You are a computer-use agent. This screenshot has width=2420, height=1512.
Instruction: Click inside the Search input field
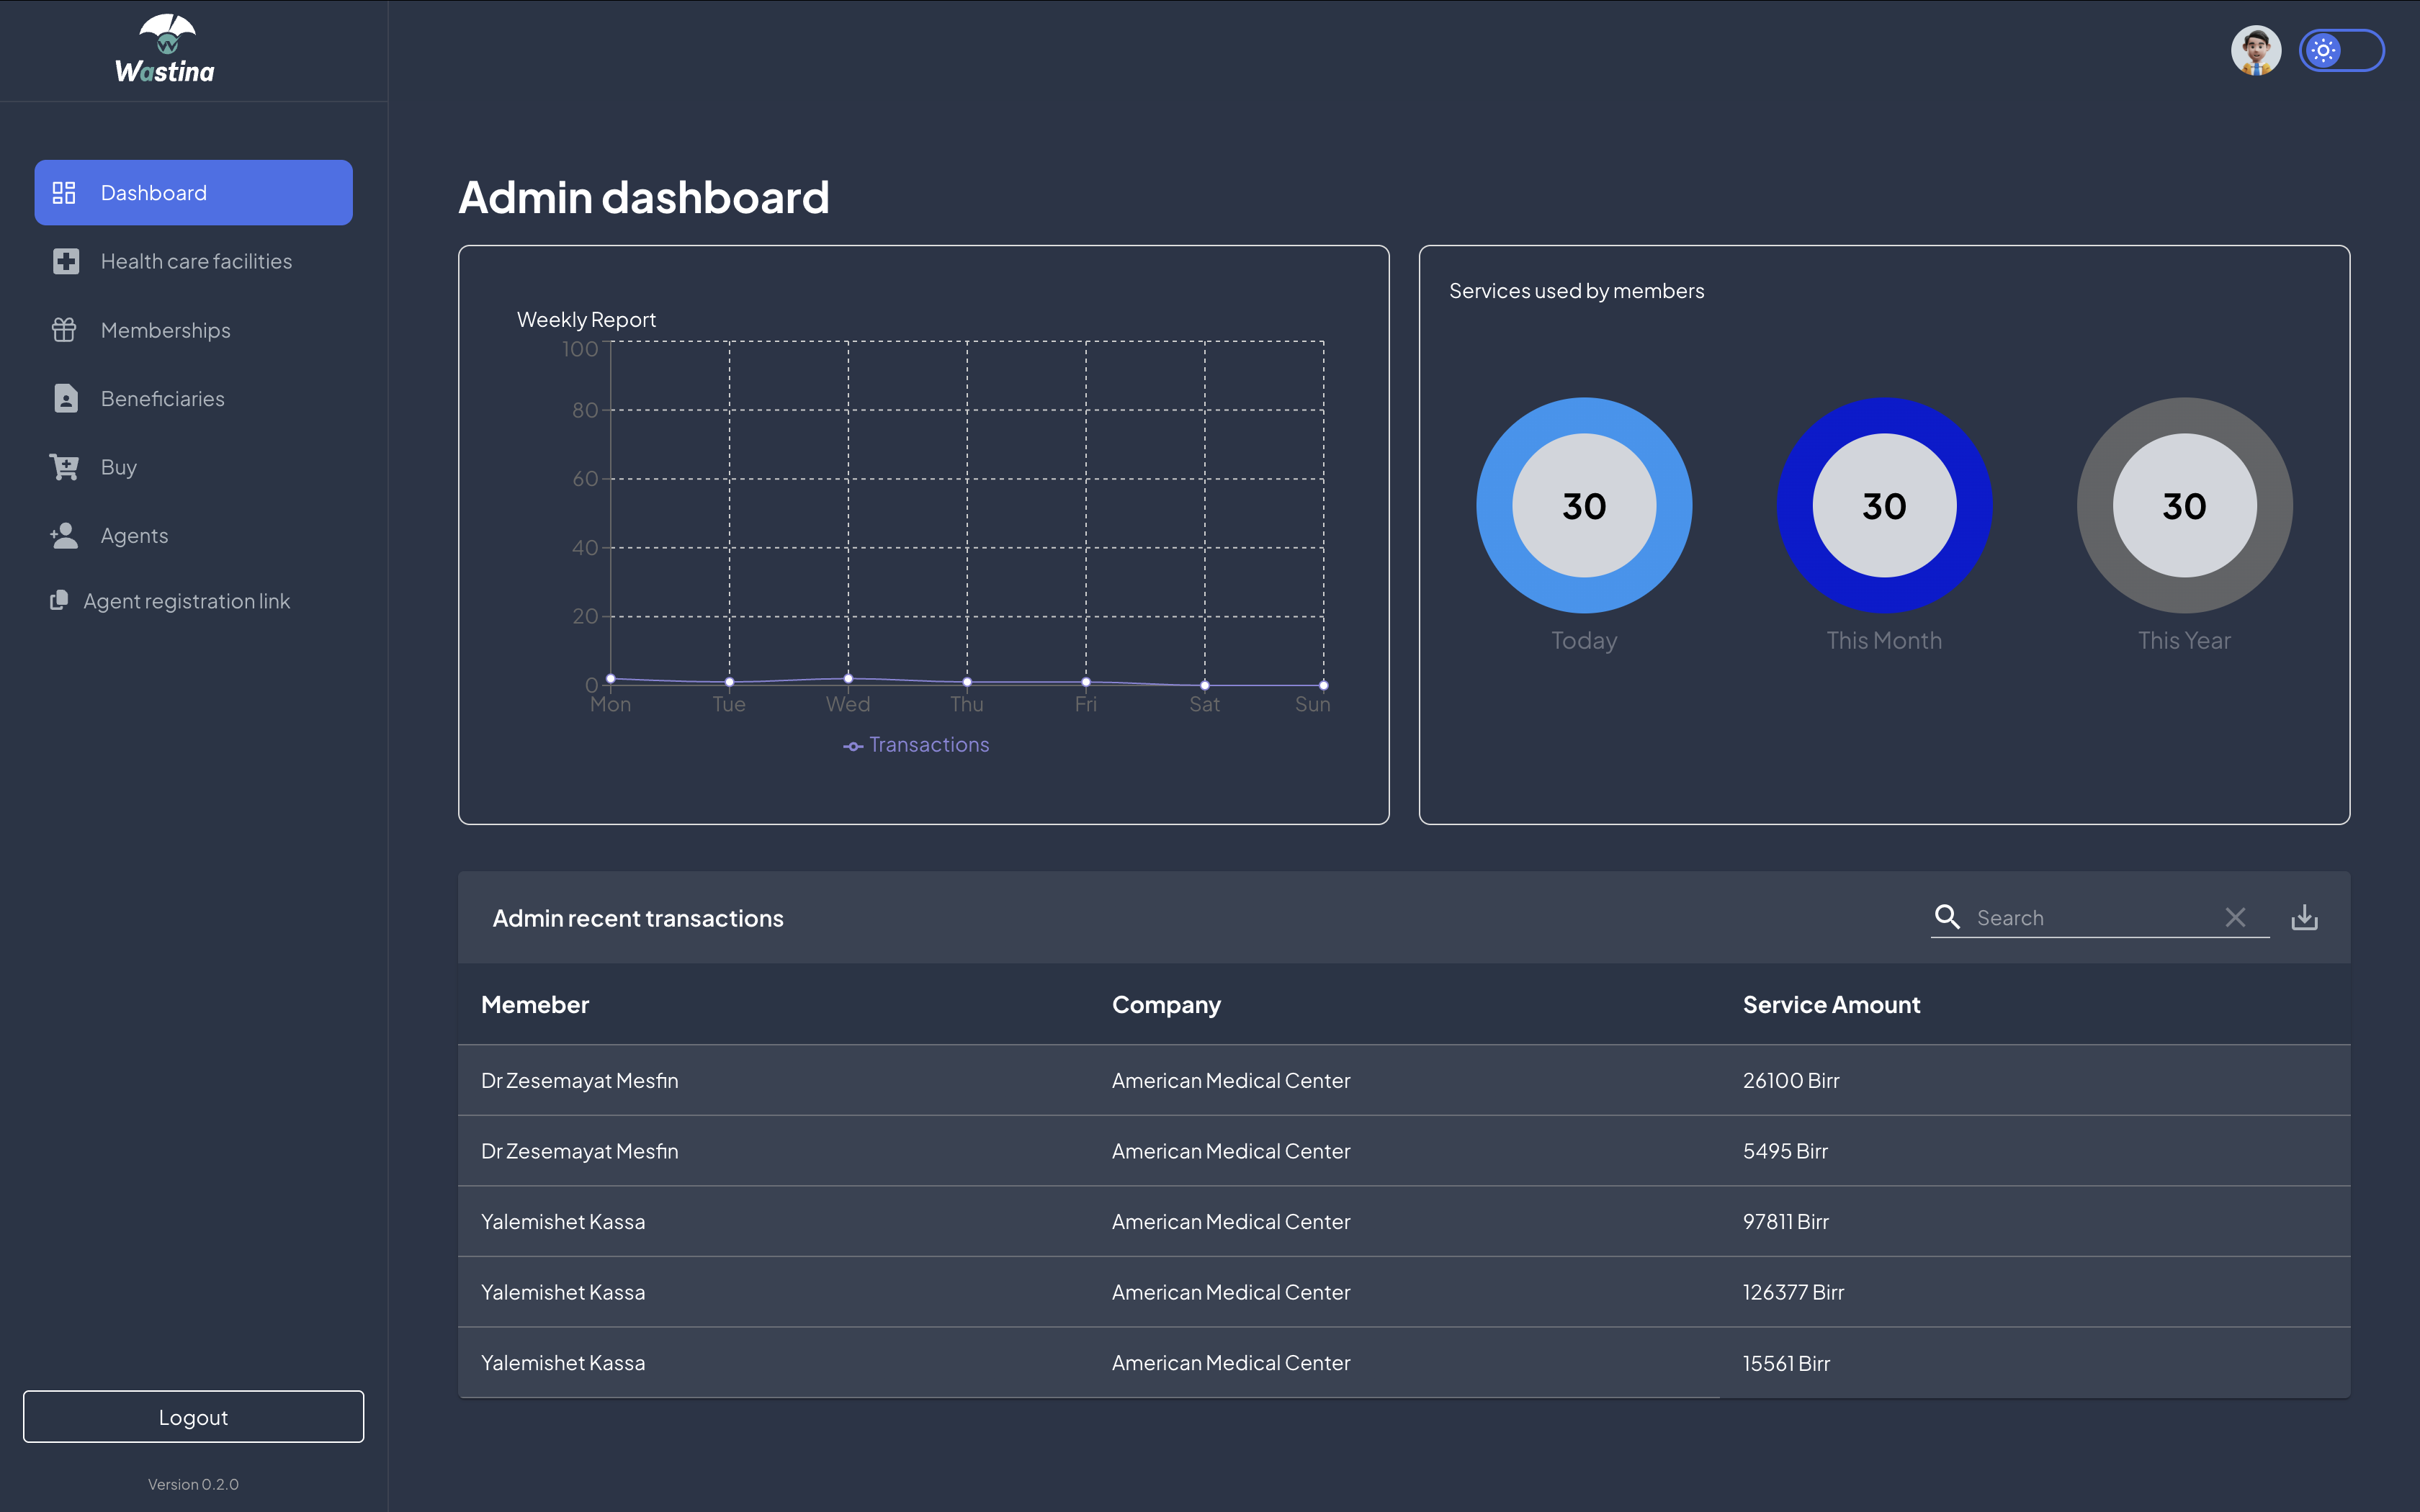2090,917
